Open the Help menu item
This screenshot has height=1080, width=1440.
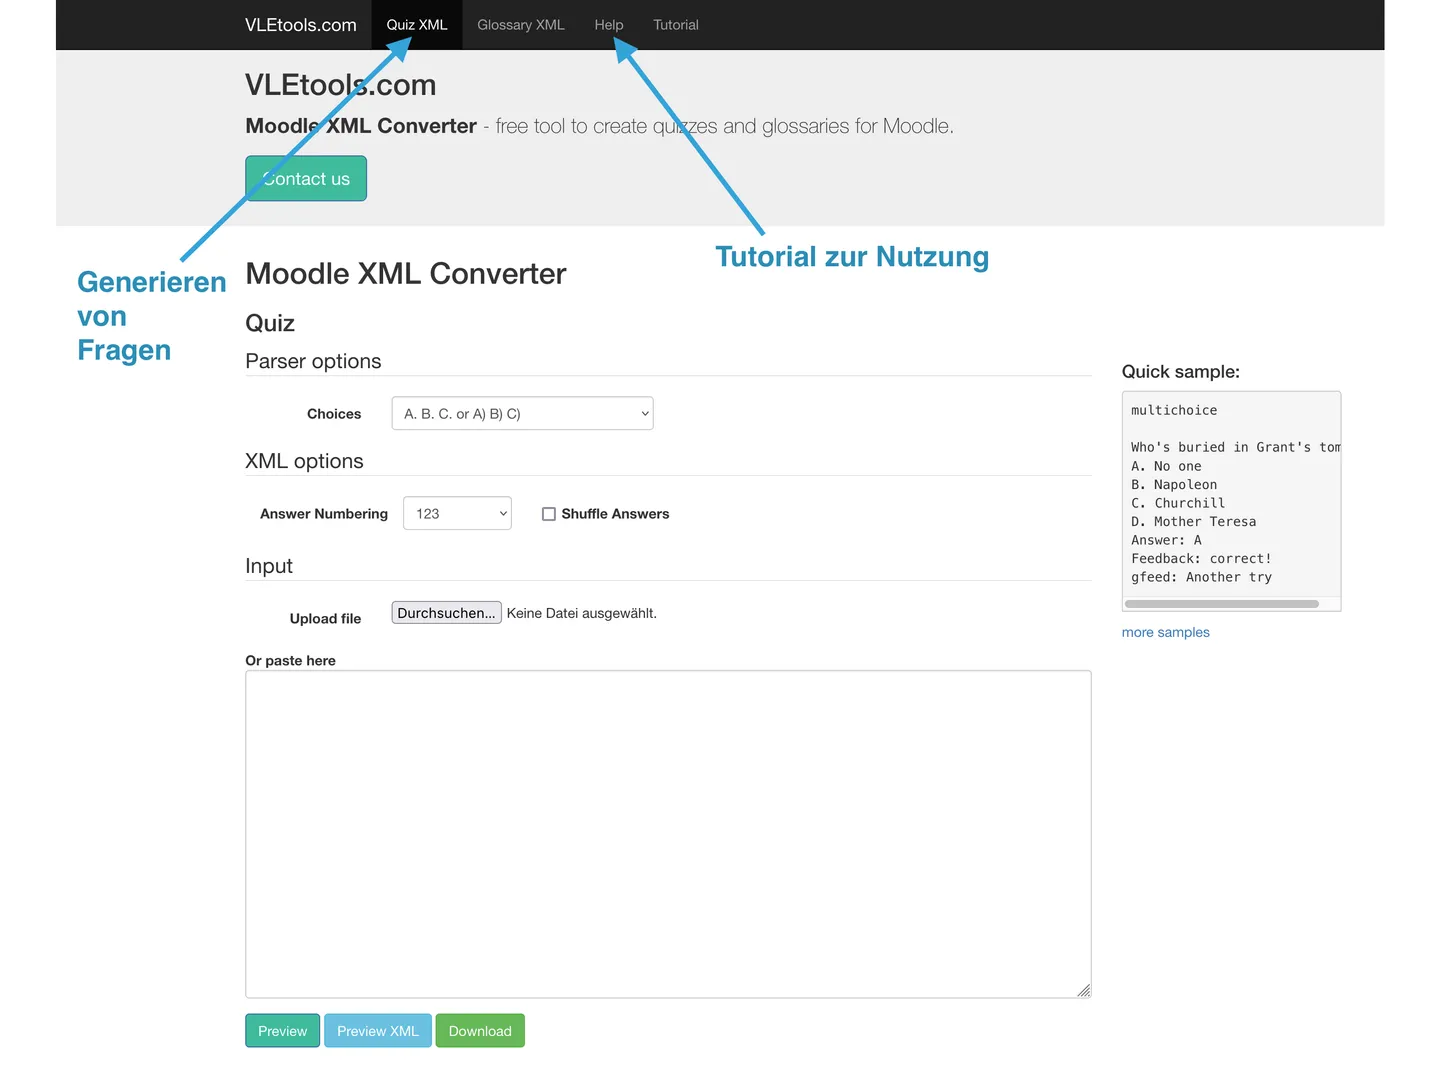pyautogui.click(x=609, y=25)
